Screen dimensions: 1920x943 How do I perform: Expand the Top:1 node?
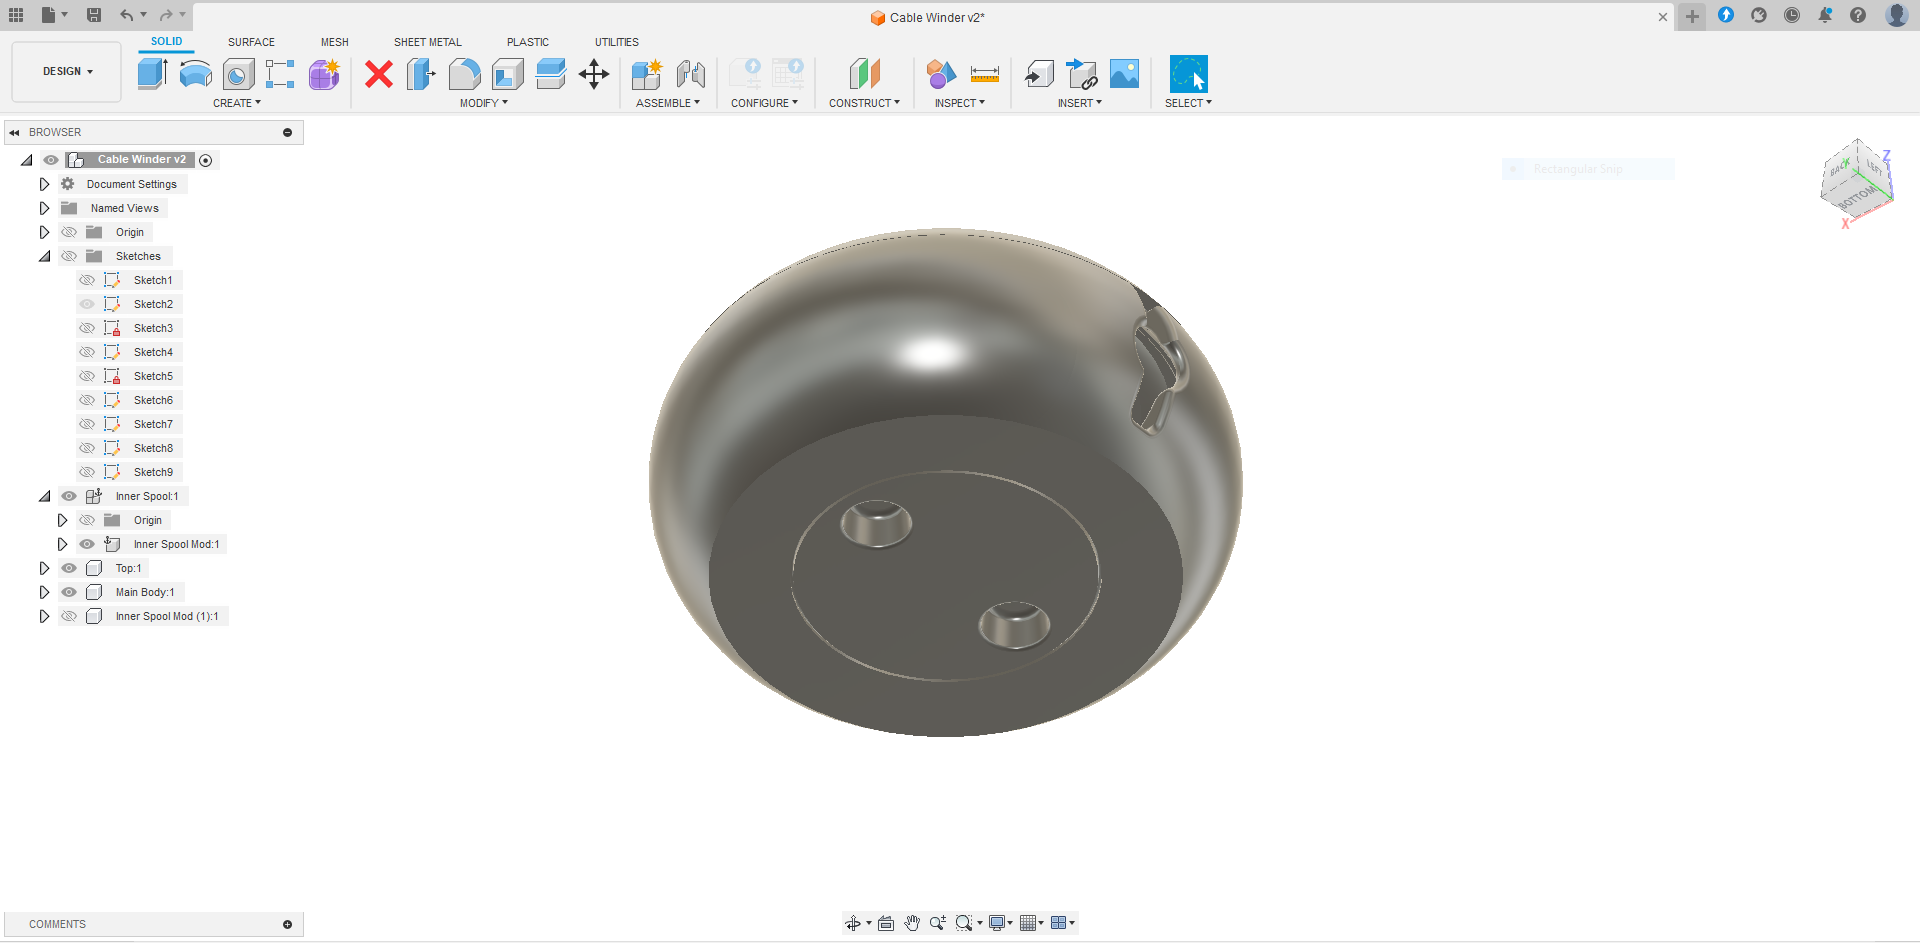[44, 568]
